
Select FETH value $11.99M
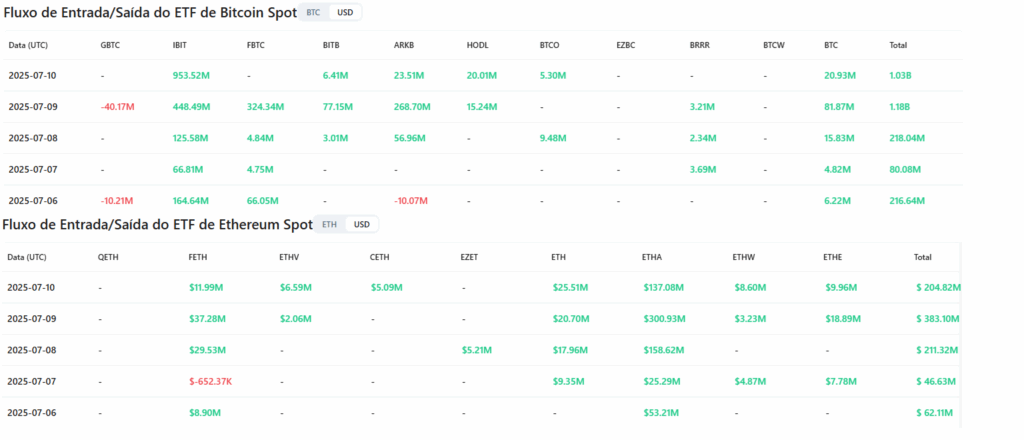(x=207, y=287)
